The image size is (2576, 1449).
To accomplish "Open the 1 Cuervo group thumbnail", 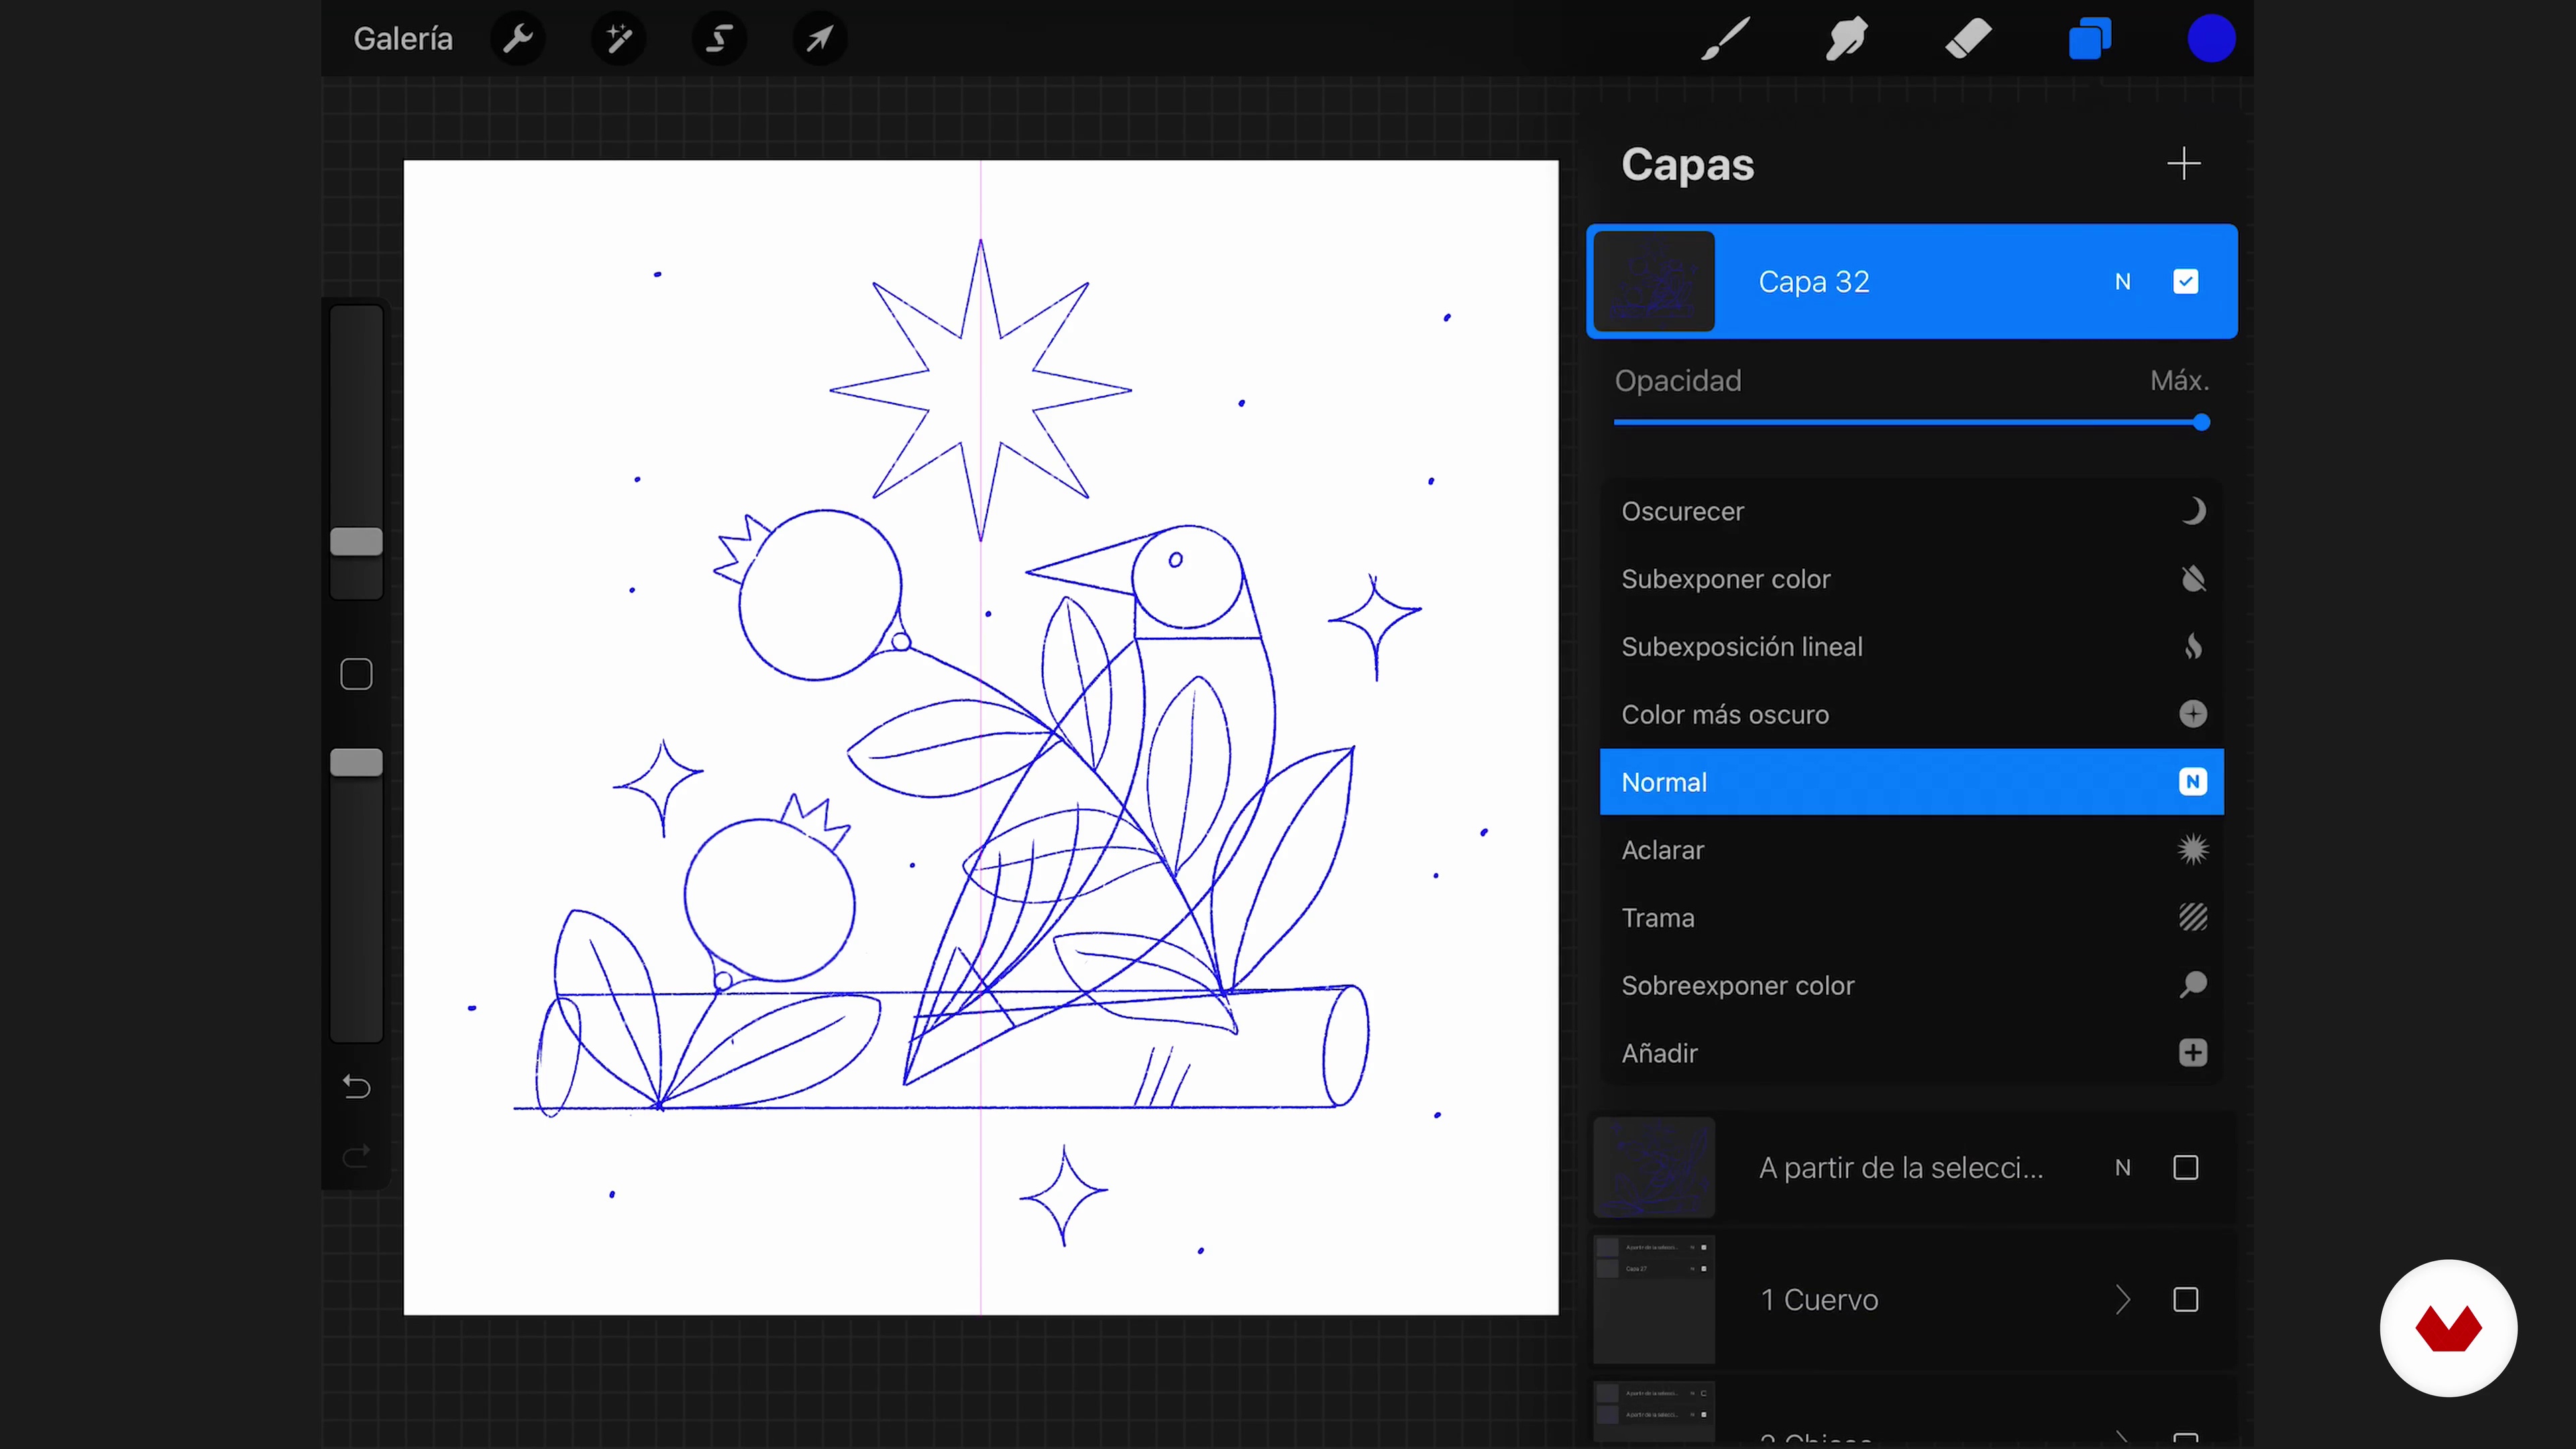I will 1654,1300.
